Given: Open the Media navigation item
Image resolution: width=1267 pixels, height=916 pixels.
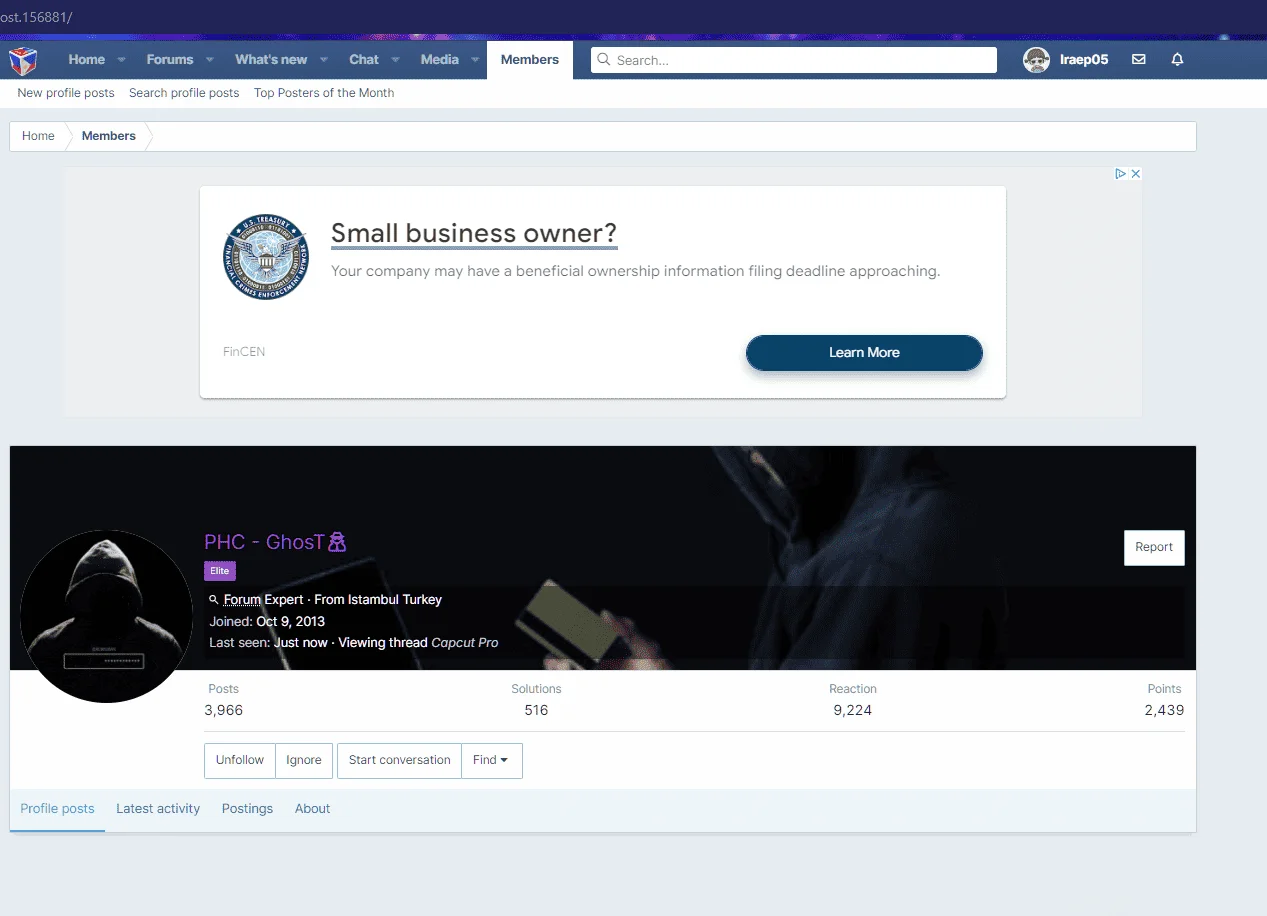Looking at the screenshot, I should (x=439, y=60).
